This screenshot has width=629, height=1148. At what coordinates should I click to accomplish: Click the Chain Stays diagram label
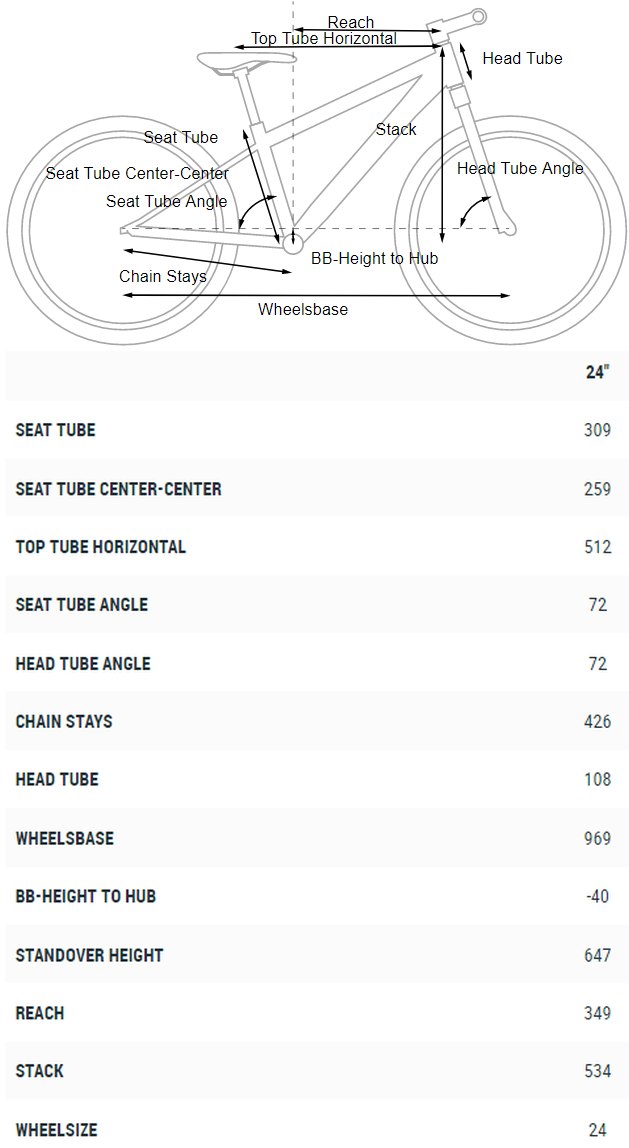tap(163, 277)
